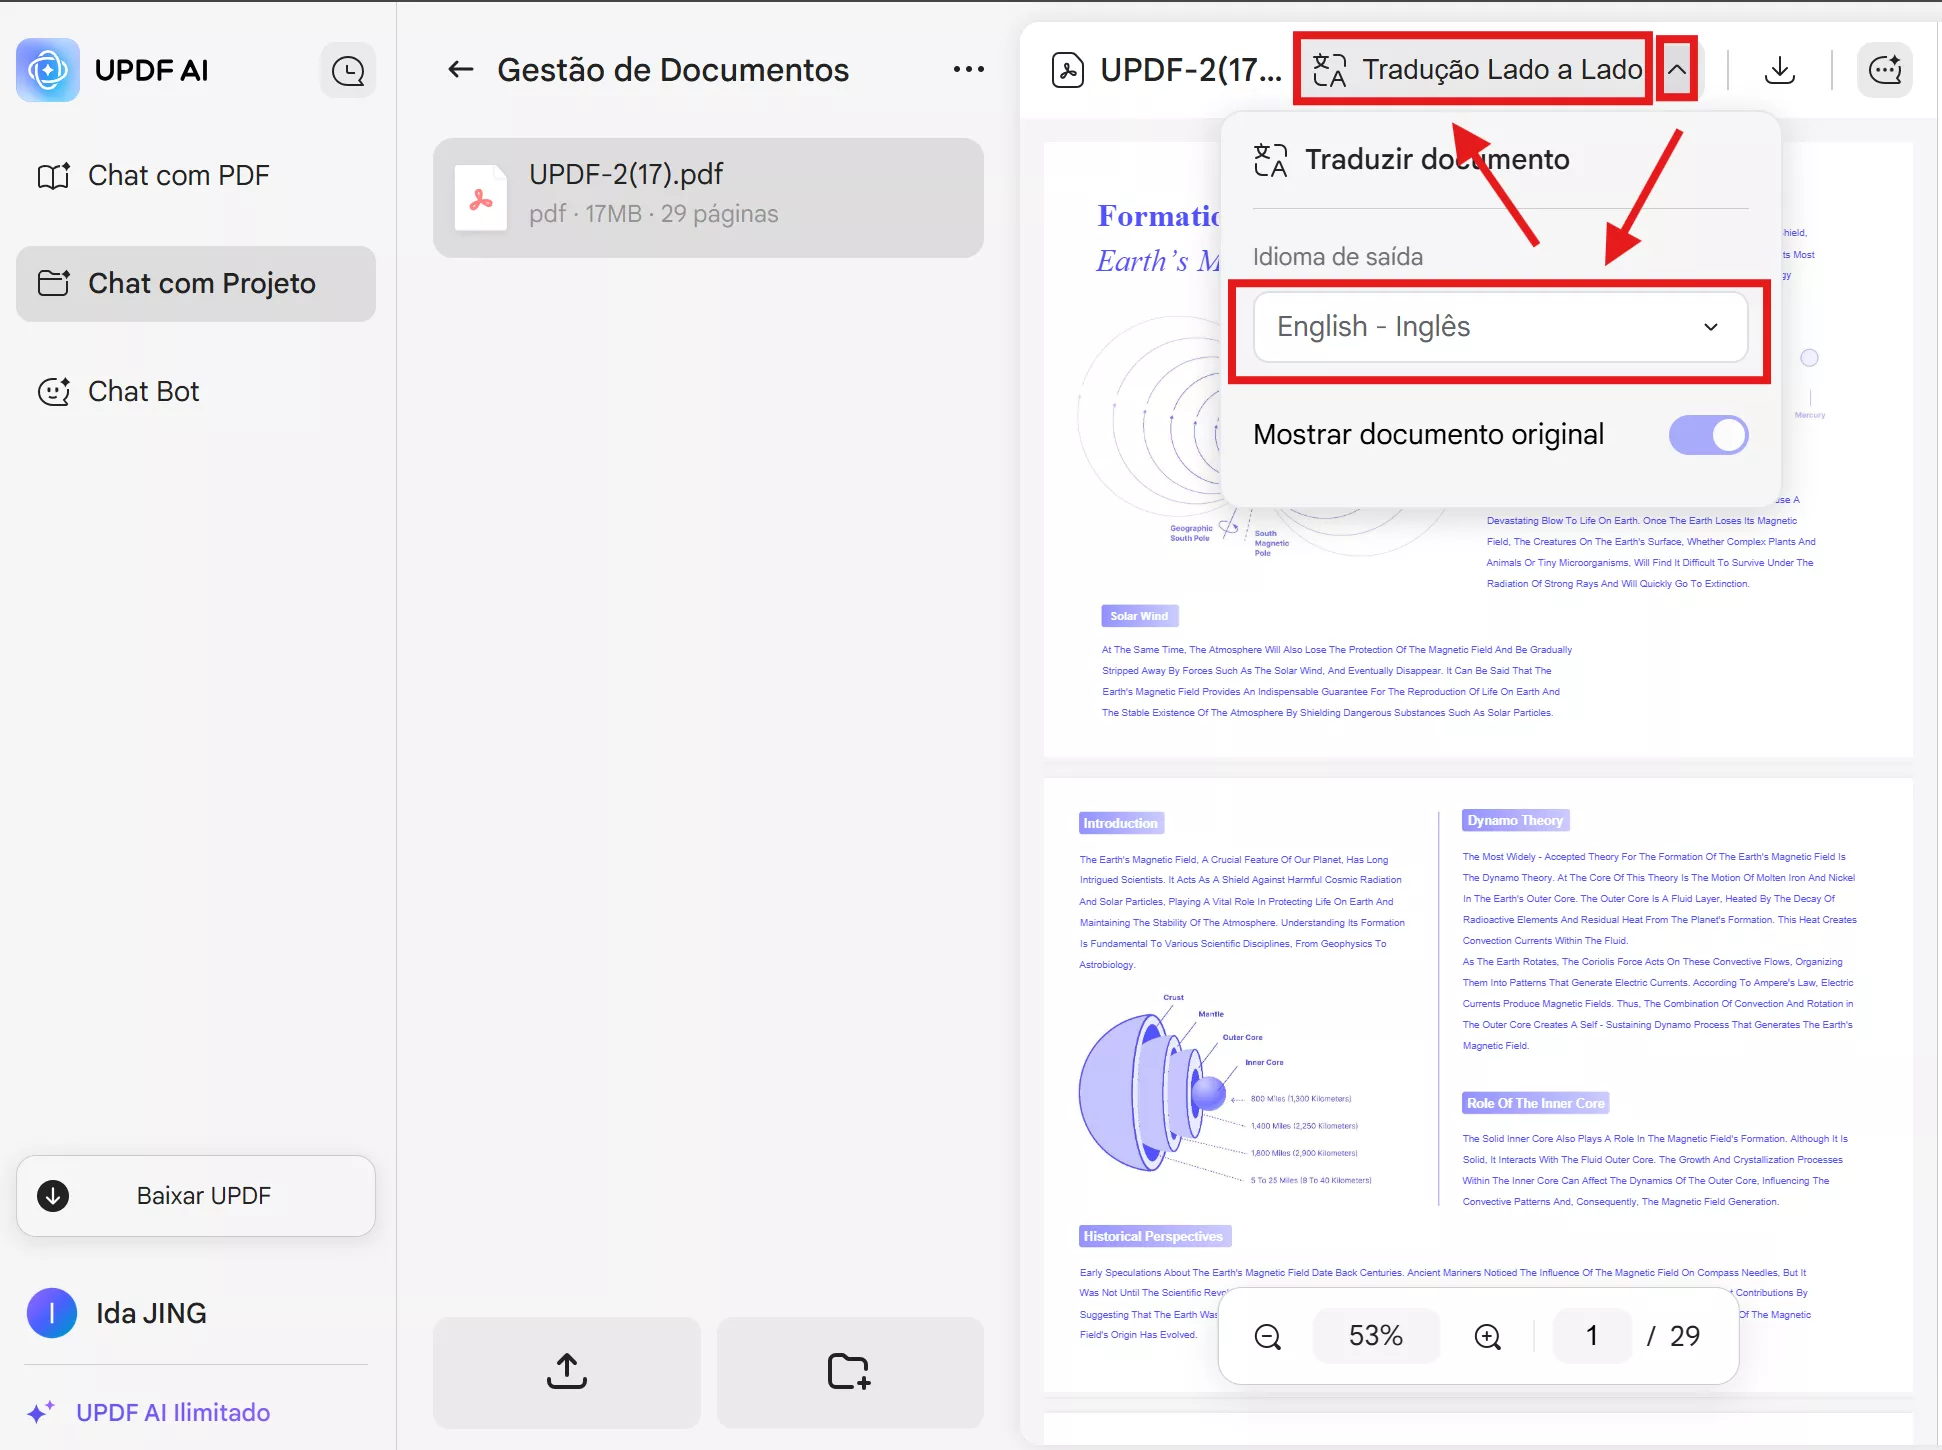Screen dimensions: 1942x1450
Task: Click the Dynamo Theory heading
Action: pos(1515,820)
